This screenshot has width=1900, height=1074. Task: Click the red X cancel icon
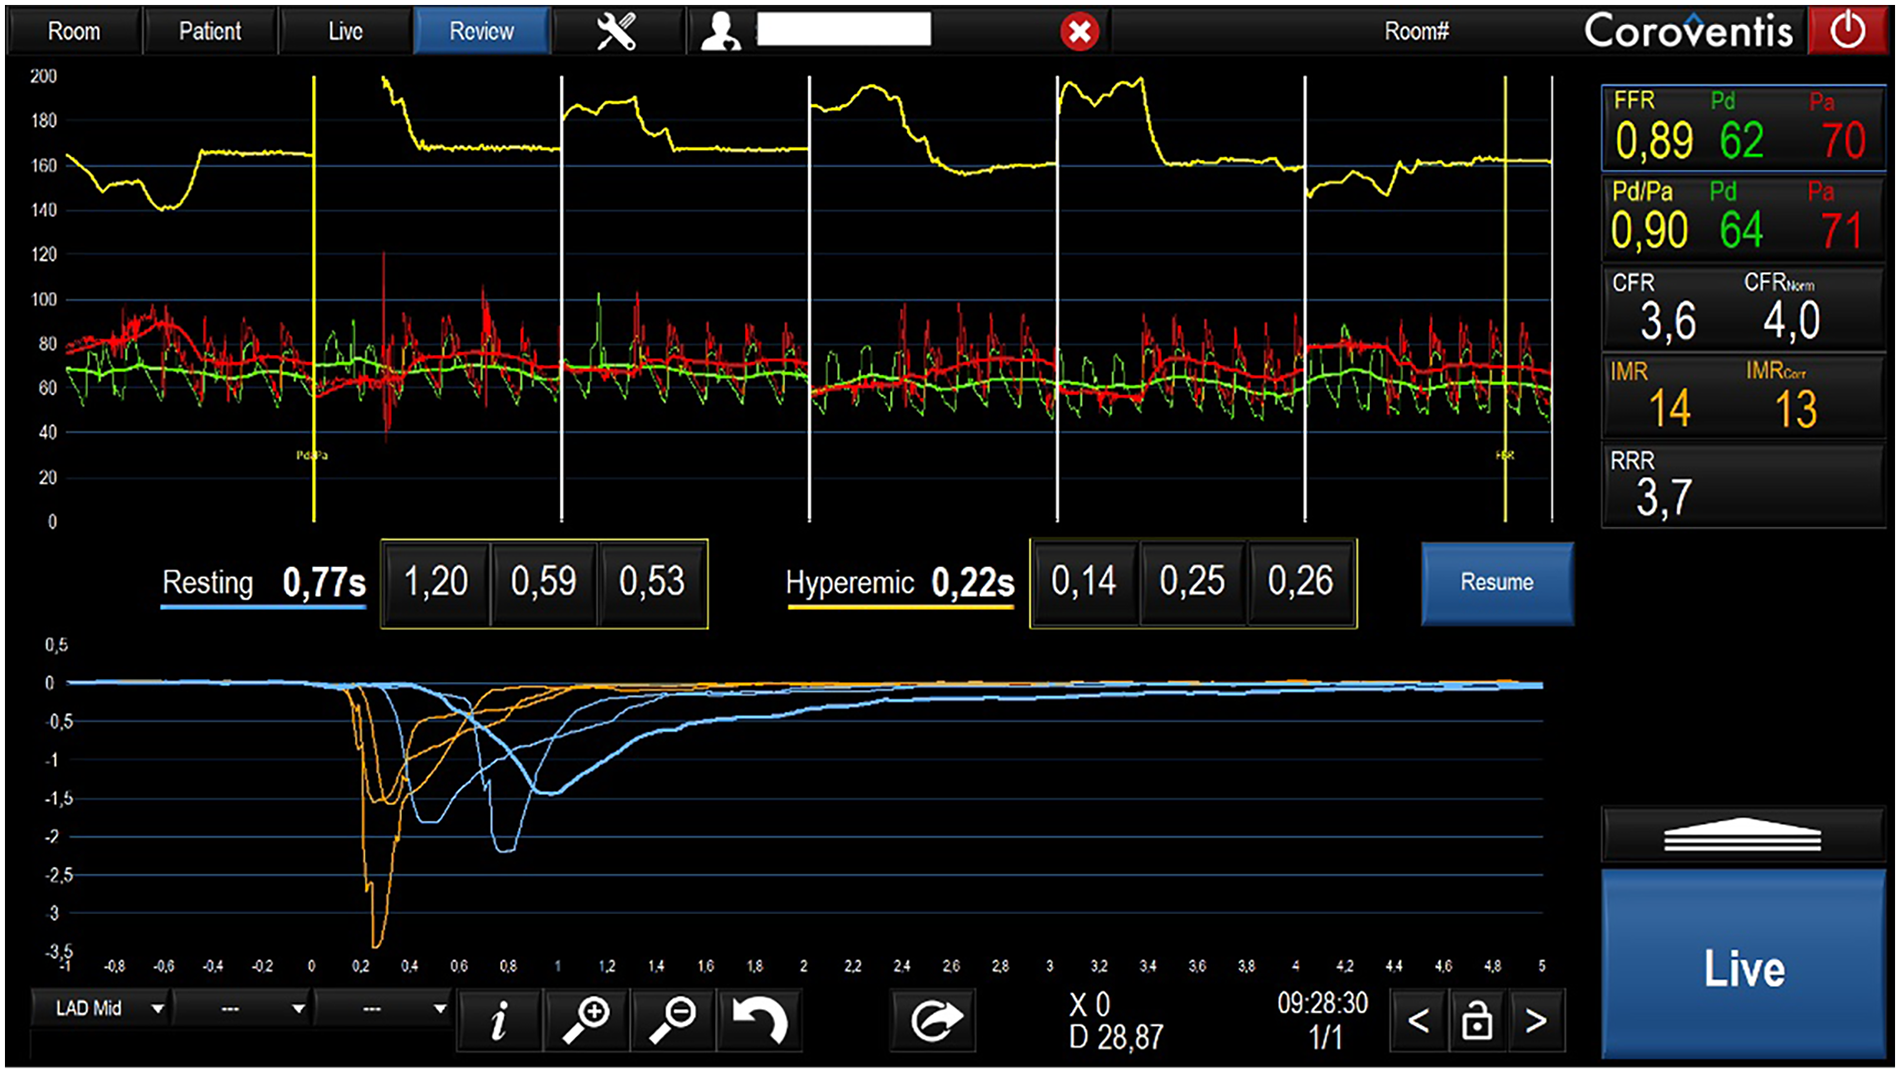click(x=1079, y=32)
